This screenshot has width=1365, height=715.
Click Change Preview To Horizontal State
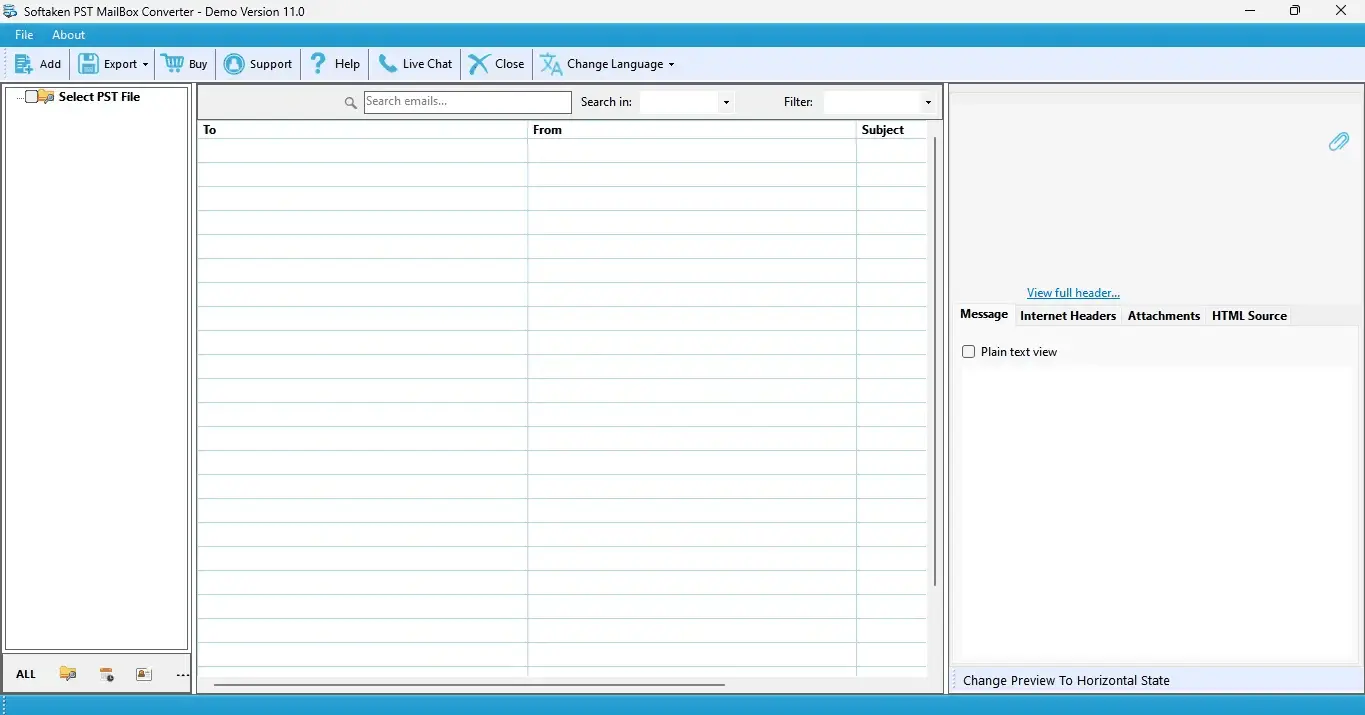pyautogui.click(x=1066, y=680)
